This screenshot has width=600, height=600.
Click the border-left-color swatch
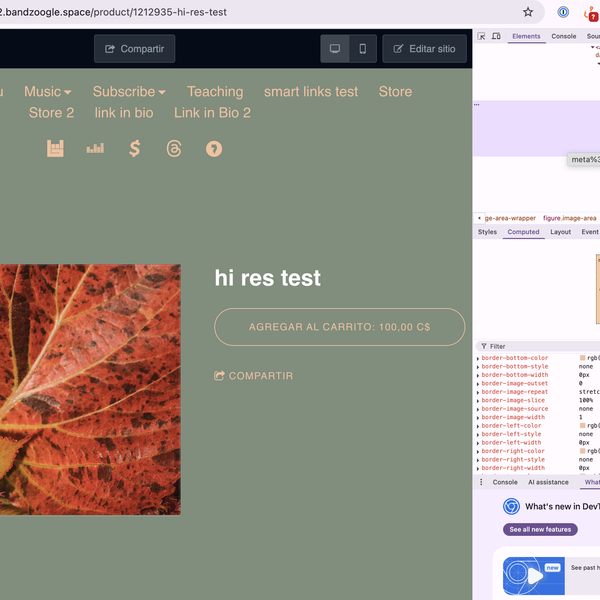(582, 426)
